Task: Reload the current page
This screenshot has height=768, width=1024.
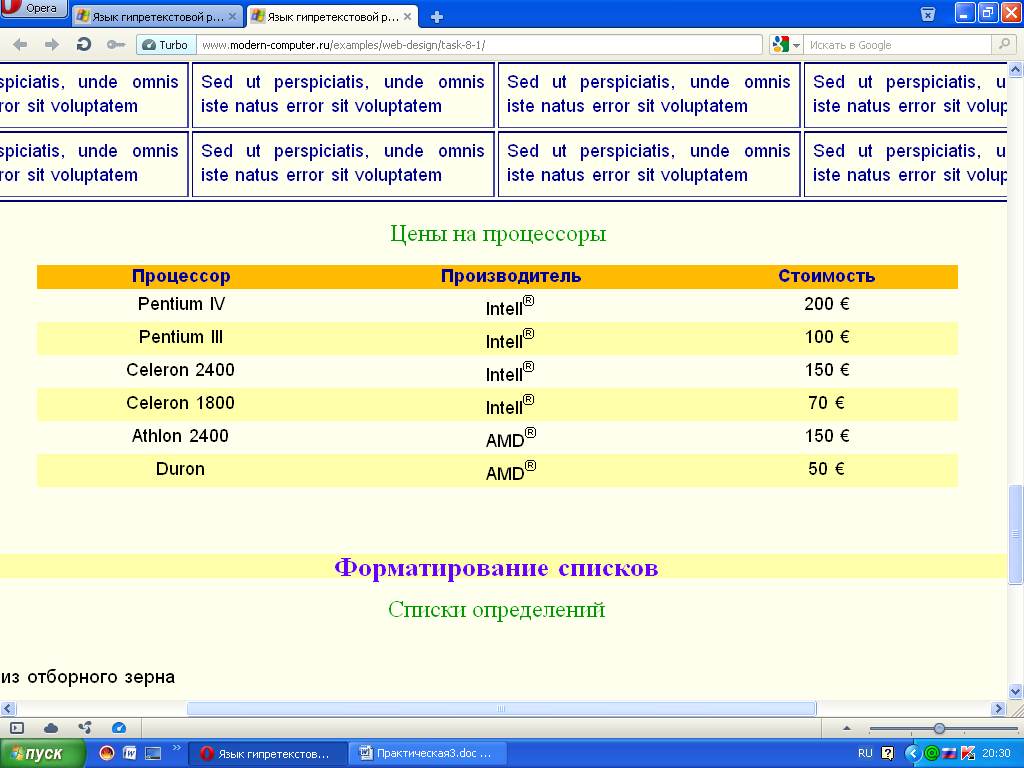Action: pyautogui.click(x=83, y=44)
